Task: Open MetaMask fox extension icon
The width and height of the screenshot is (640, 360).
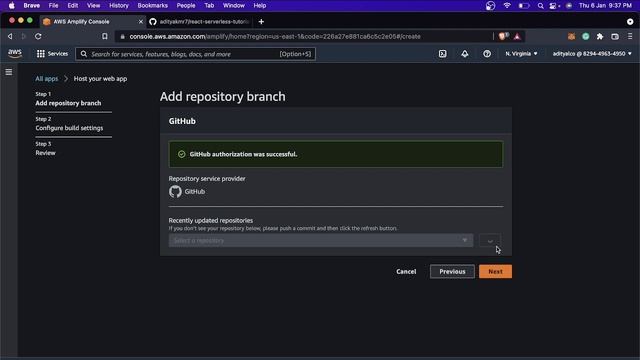Action: 571,36
